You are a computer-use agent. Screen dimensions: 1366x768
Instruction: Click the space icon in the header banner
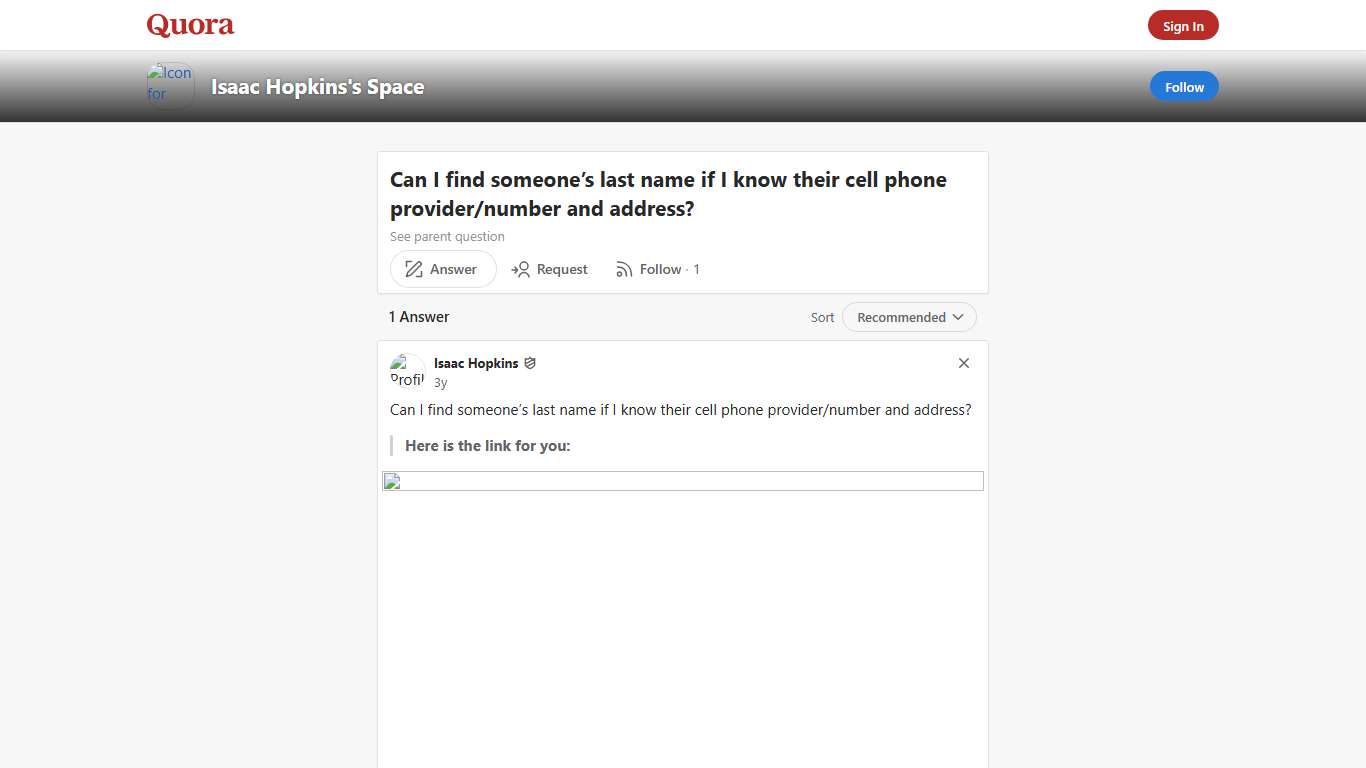(x=169, y=85)
